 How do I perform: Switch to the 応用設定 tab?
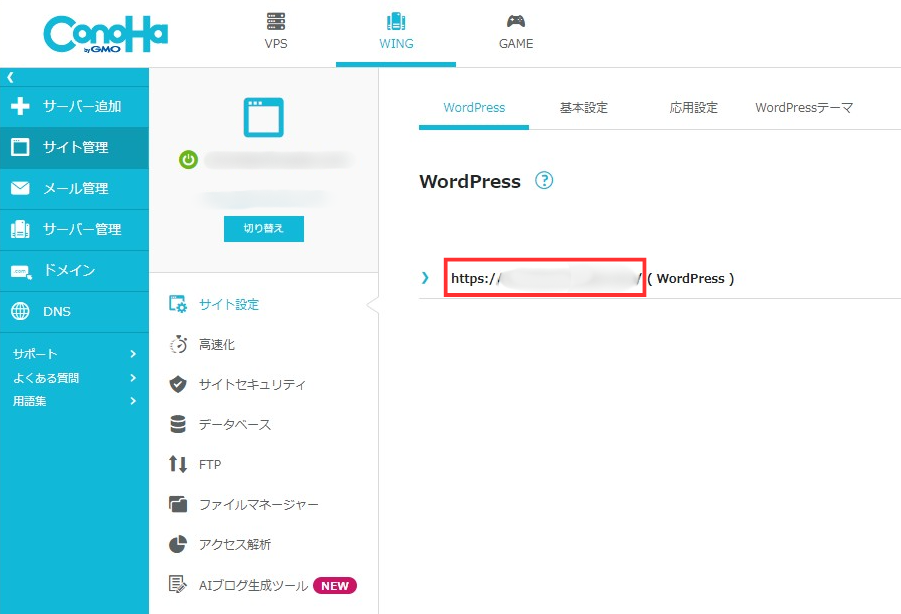[694, 107]
